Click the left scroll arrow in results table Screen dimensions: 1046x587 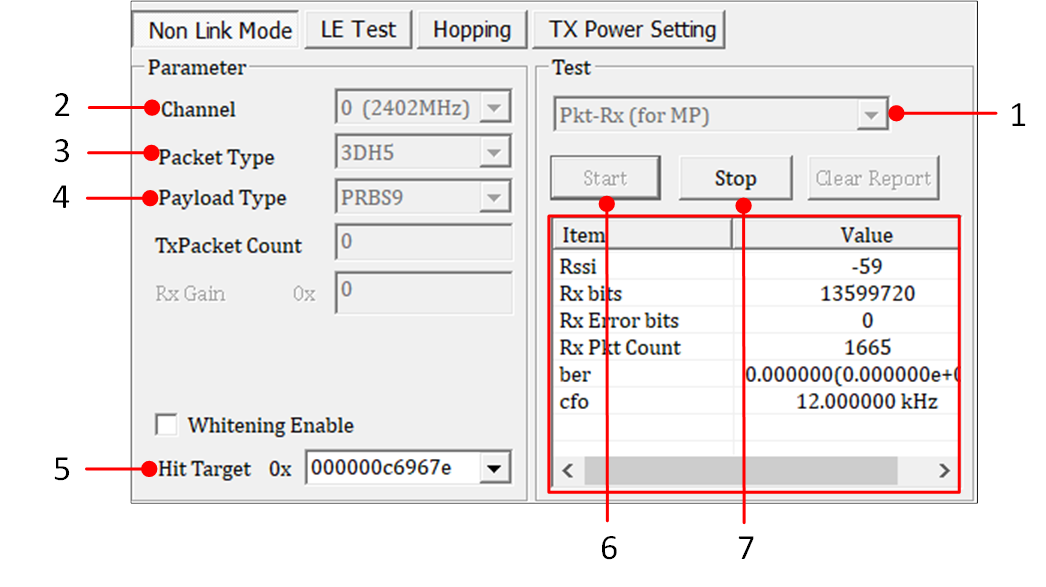click(567, 471)
